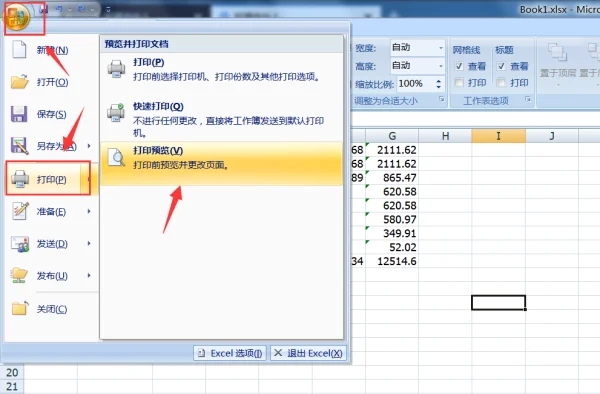Select row 20 header
The image size is (600, 394).
tap(12, 372)
